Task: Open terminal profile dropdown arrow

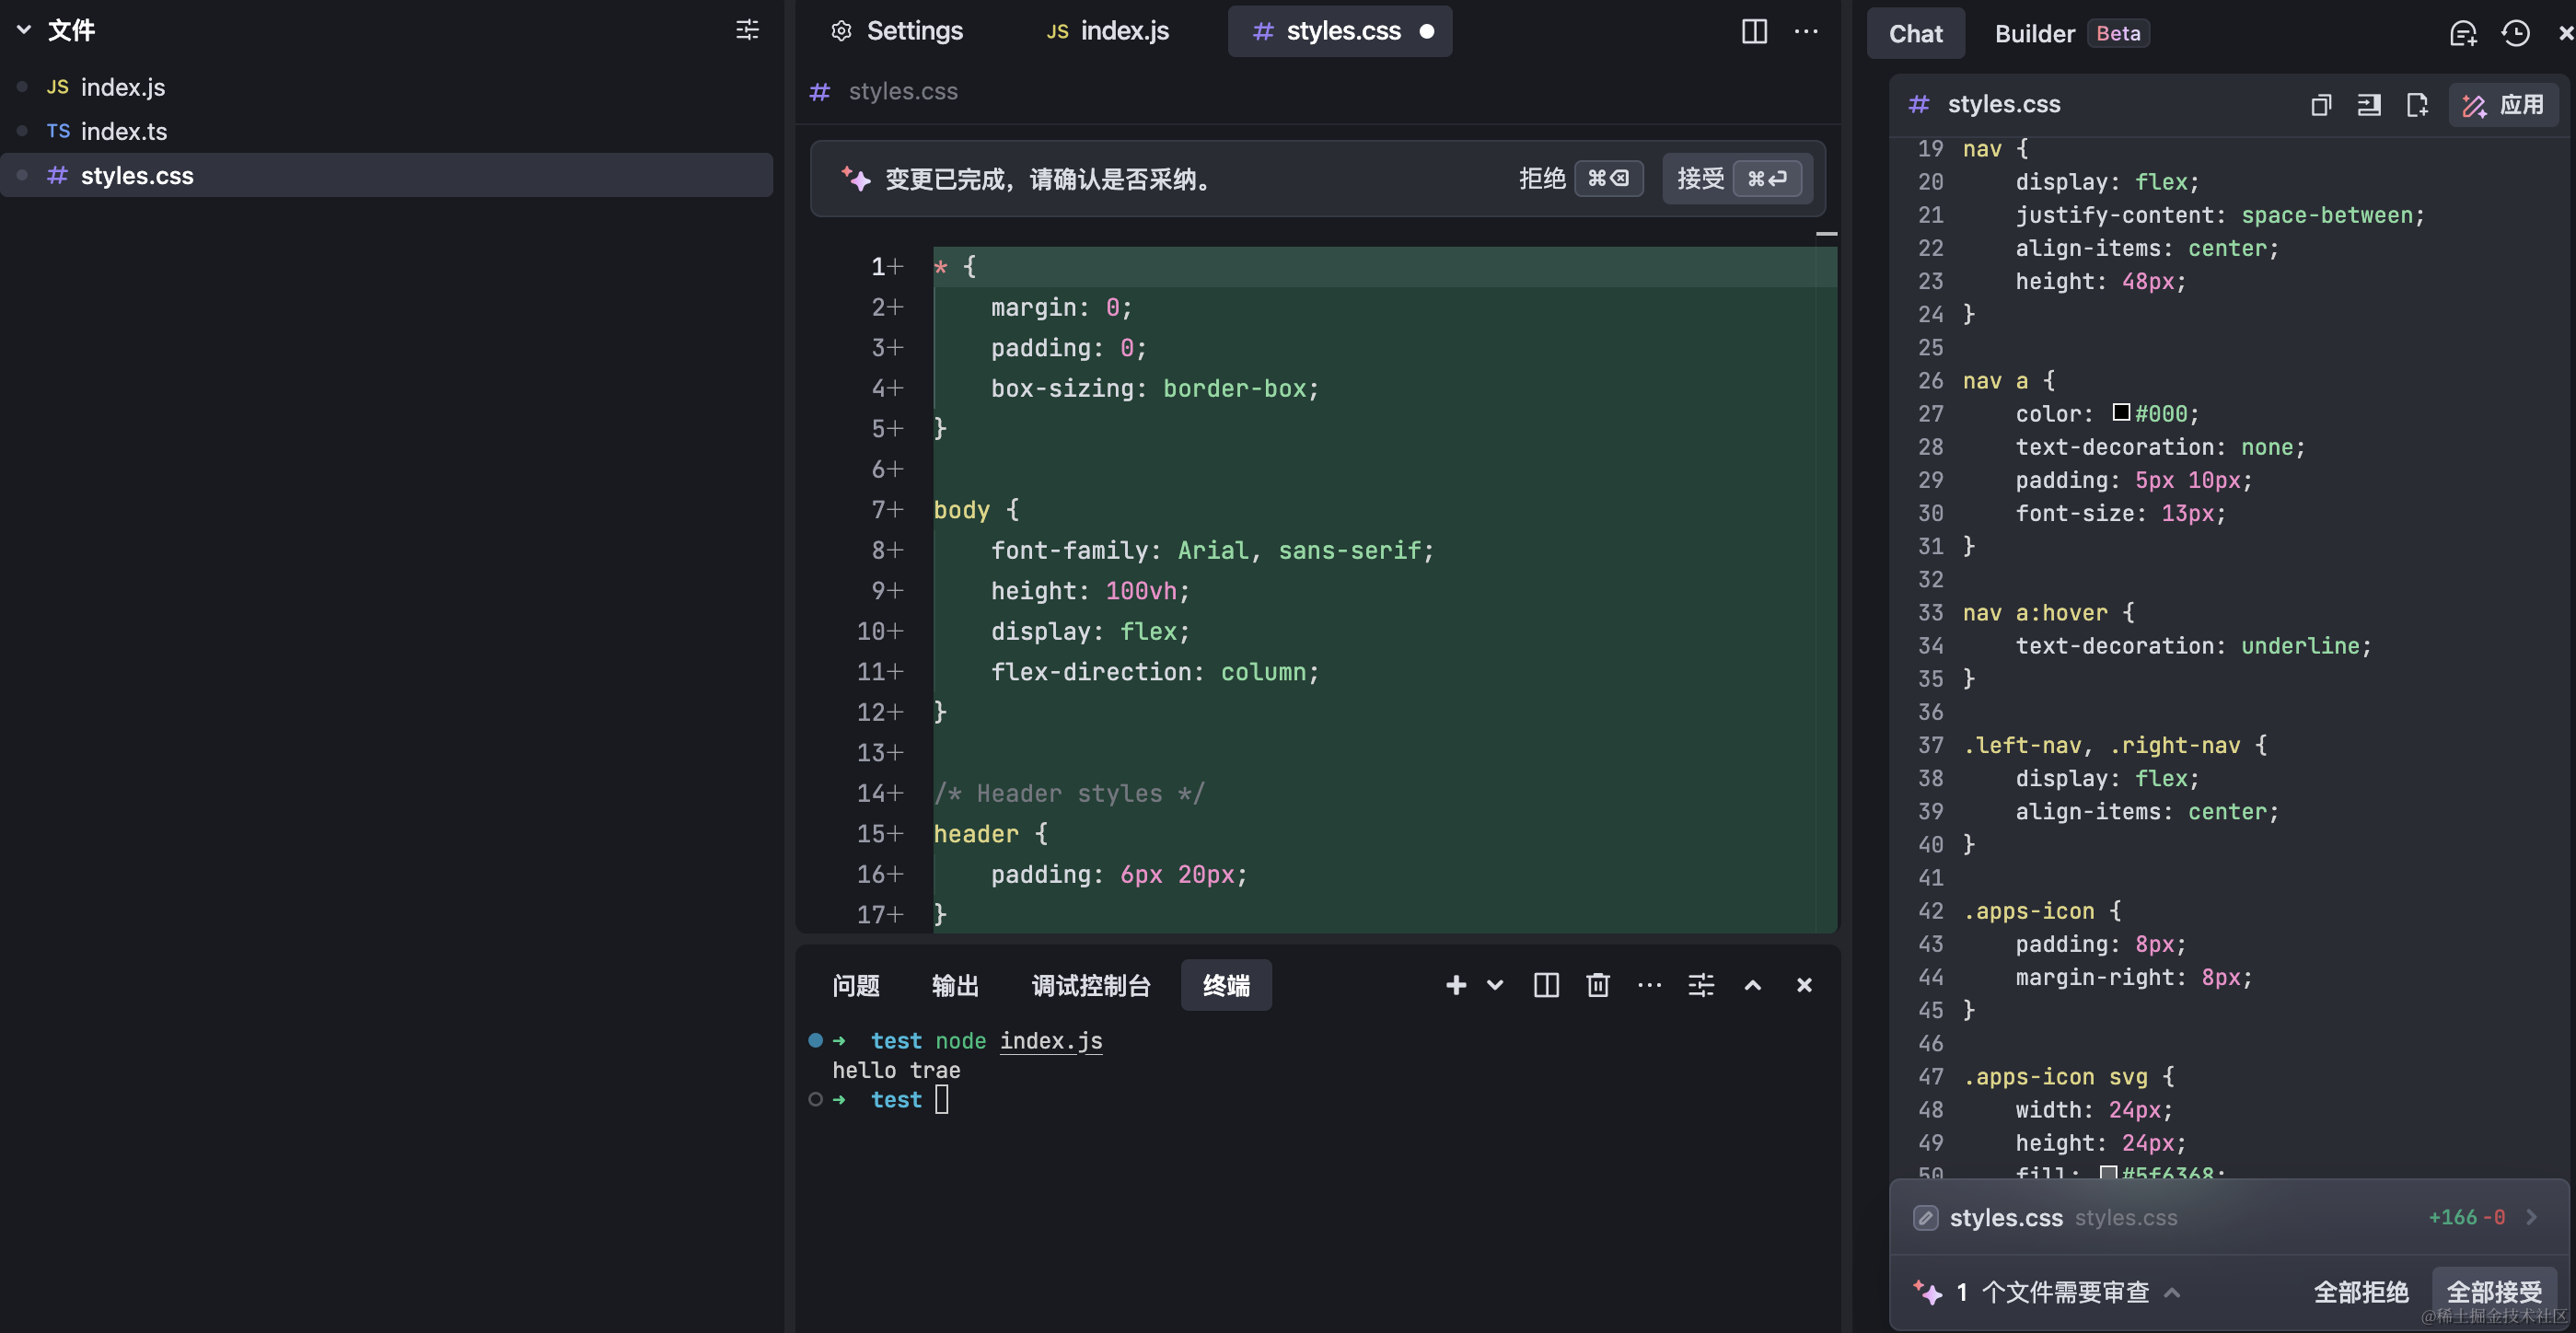Action: [1495, 985]
